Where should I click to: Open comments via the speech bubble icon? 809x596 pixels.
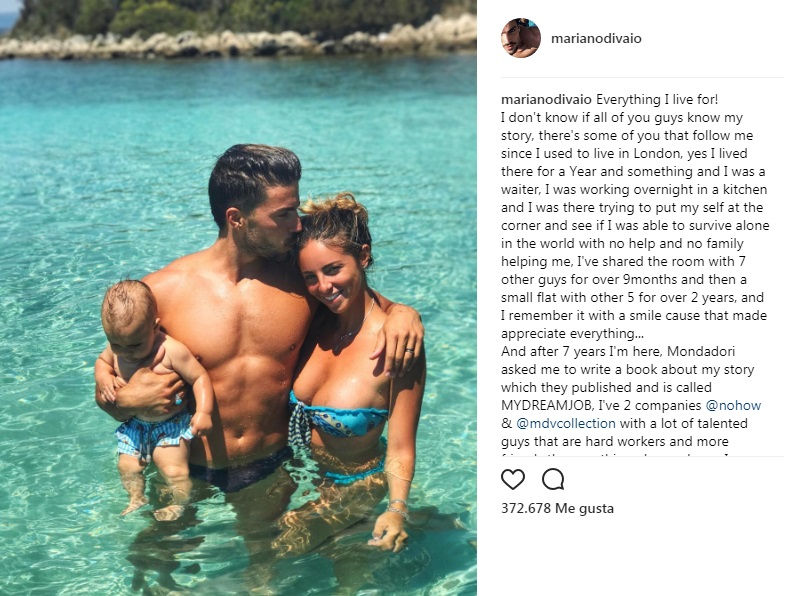tap(553, 479)
